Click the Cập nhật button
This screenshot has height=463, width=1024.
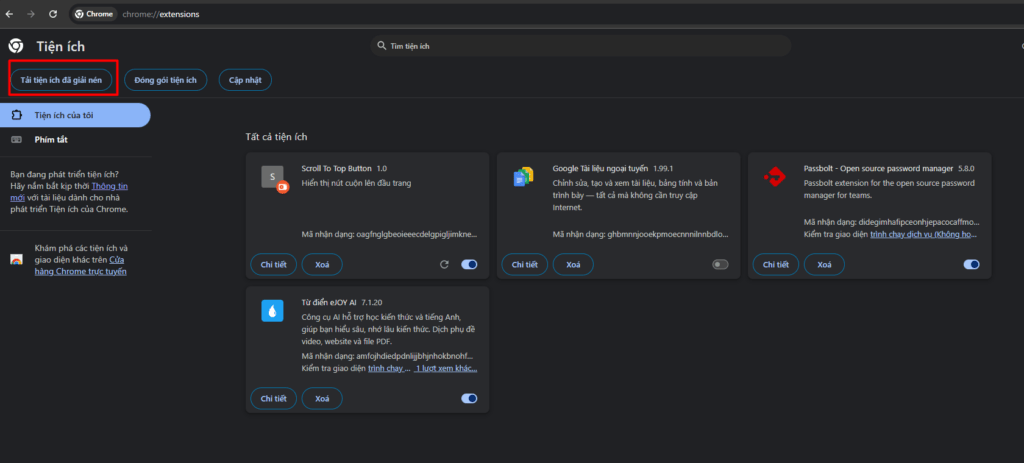tap(245, 80)
